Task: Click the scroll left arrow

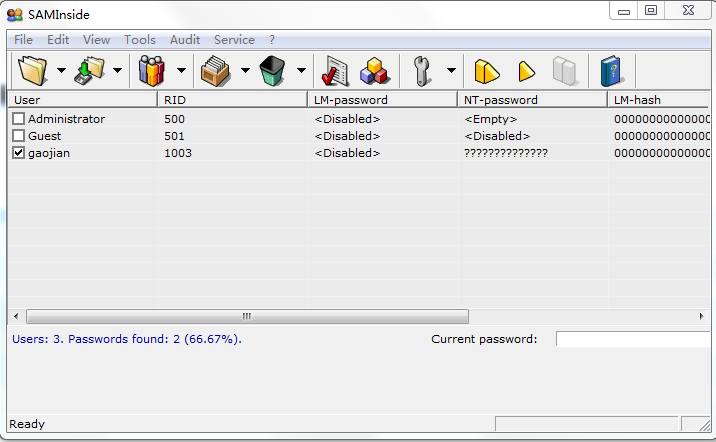Action: click(x=16, y=316)
